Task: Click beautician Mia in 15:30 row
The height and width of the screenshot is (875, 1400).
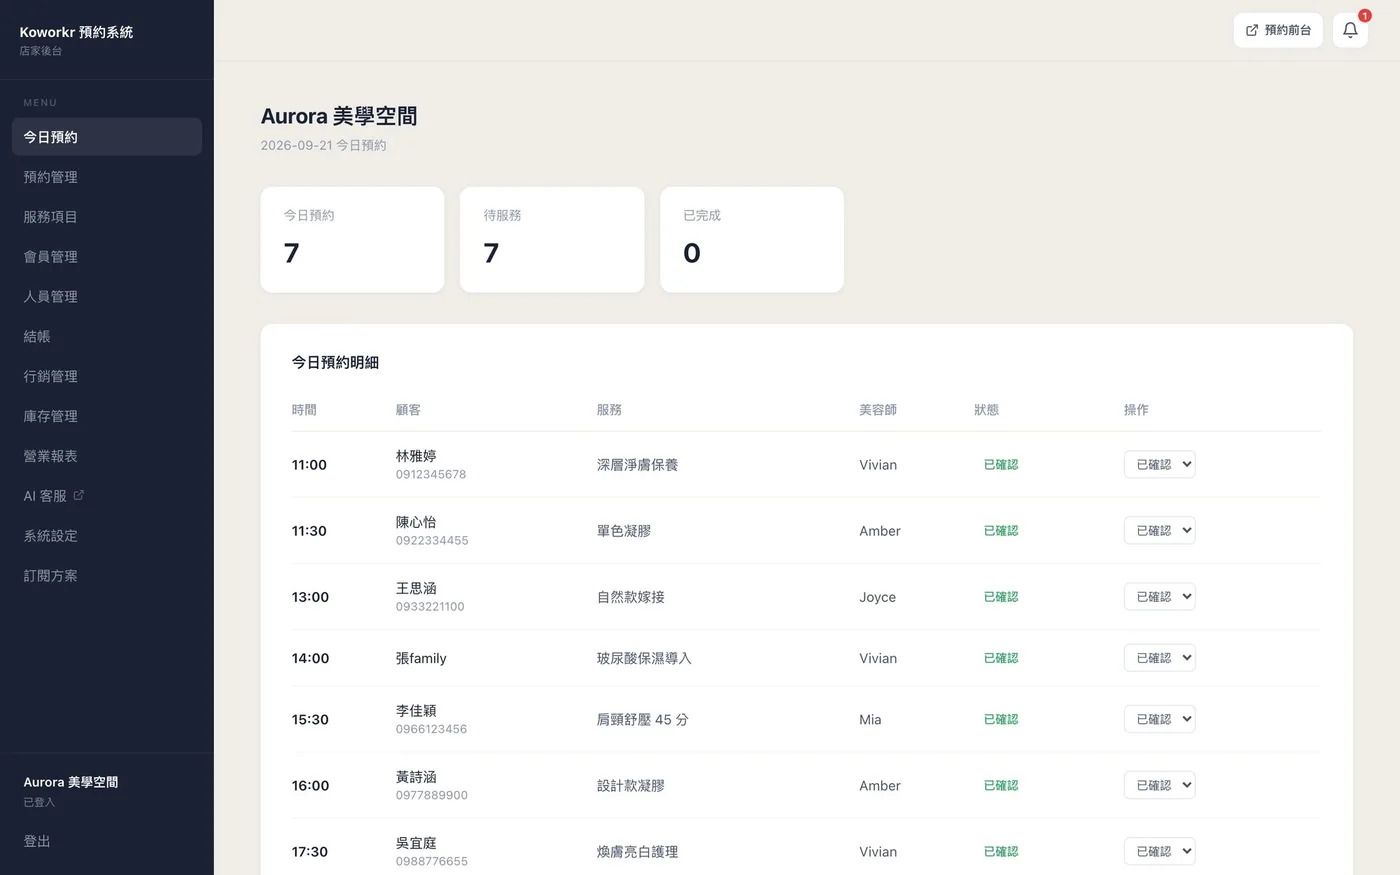Action: 870,719
